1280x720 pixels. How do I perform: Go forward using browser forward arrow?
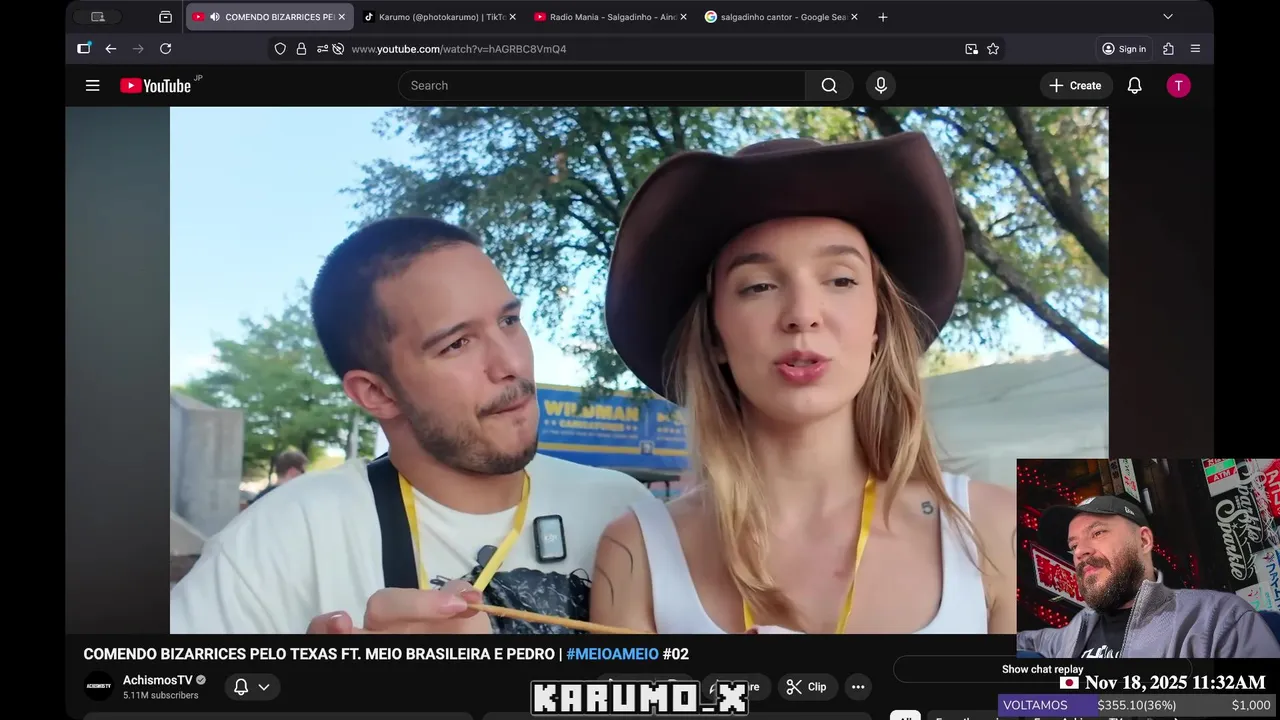[138, 49]
